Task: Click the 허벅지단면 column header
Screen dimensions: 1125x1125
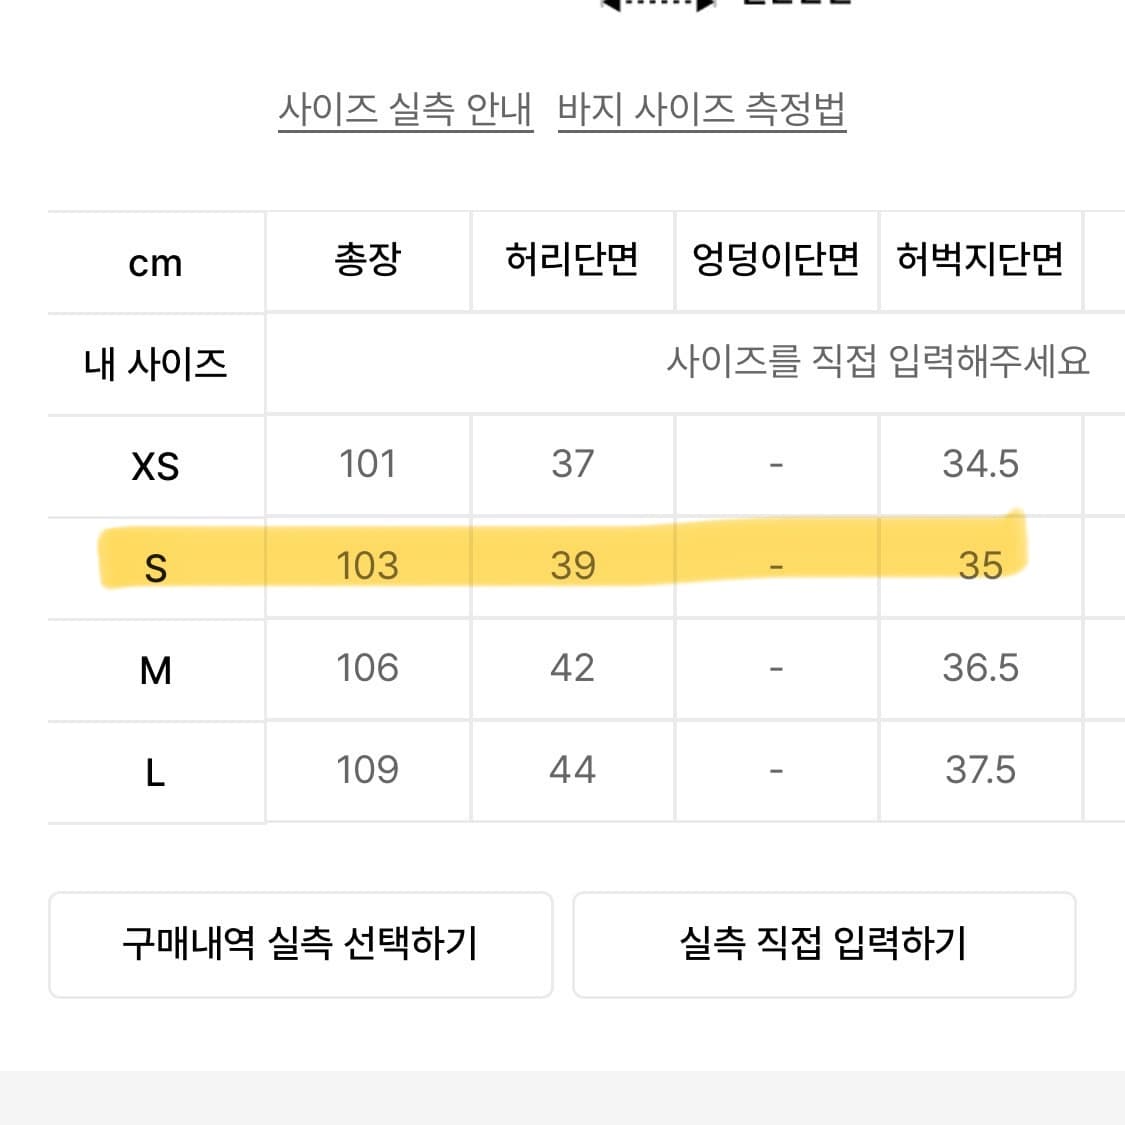Action: coord(980,260)
